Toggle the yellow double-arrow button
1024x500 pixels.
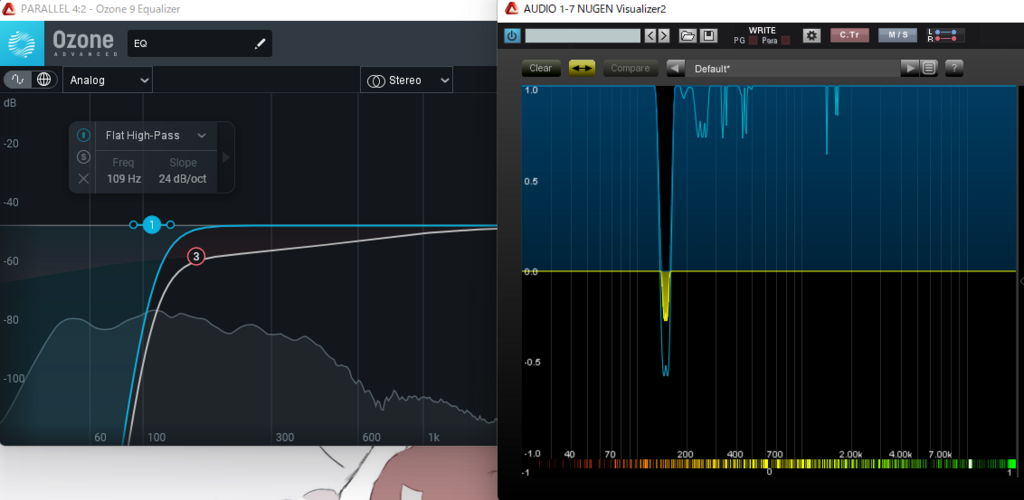(x=582, y=68)
